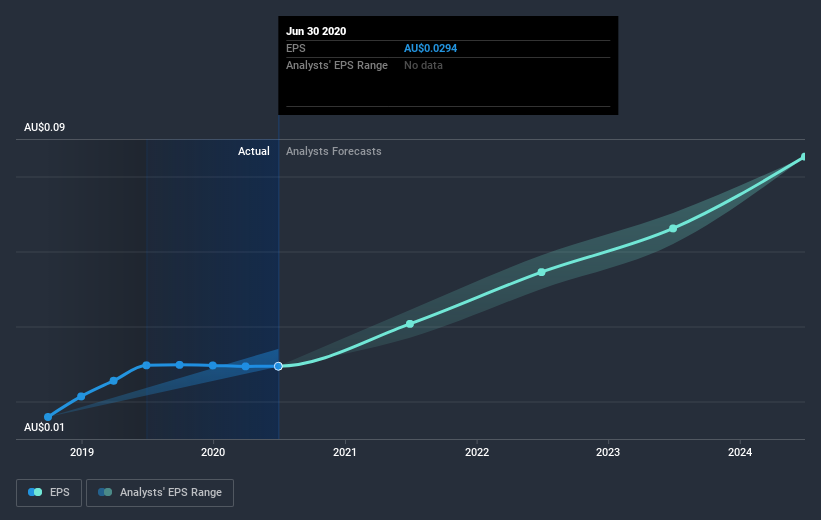Click the 'Analysts Forecasts' section label
This screenshot has height=520, width=821.
334,151
